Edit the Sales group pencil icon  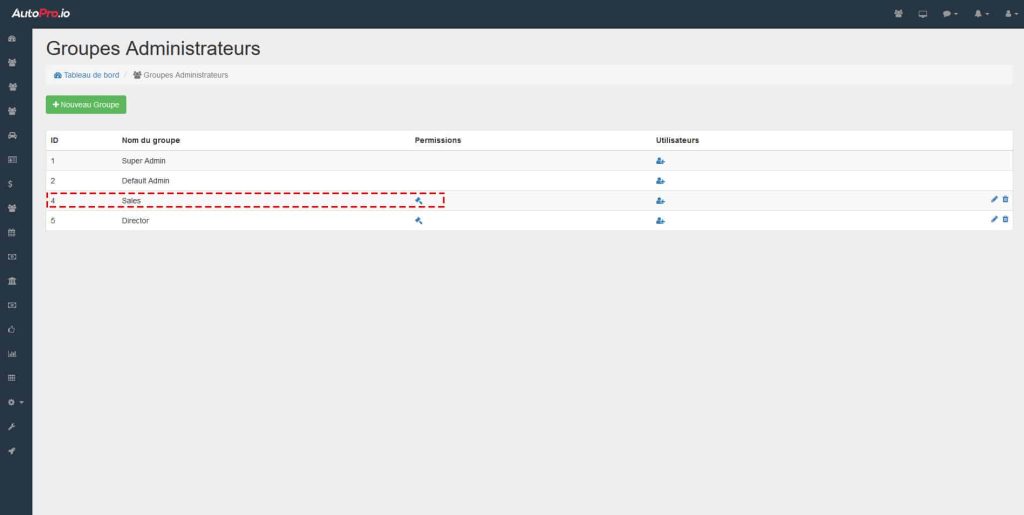(x=994, y=199)
